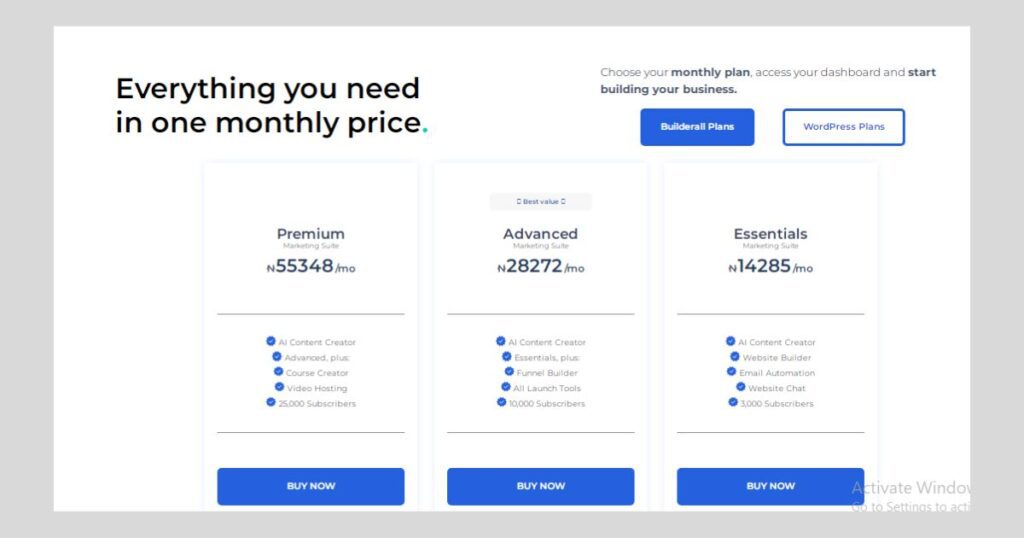Screen dimensions: 1024x538
Task: Buy the Premium plan now
Action: (311, 486)
